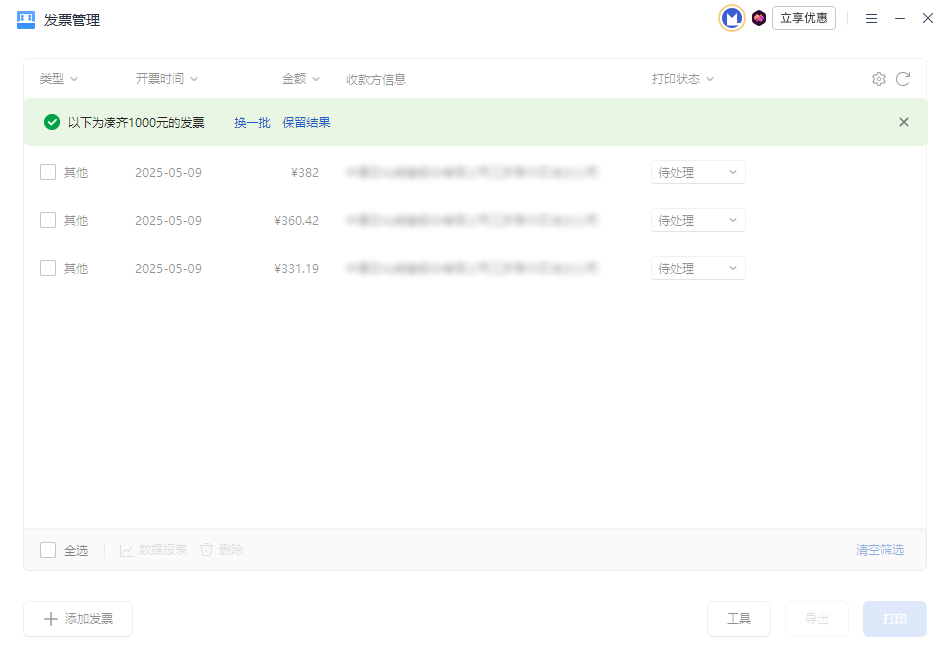
Task: Select the ¥360.42 invoice row checkbox
Action: (x=48, y=220)
